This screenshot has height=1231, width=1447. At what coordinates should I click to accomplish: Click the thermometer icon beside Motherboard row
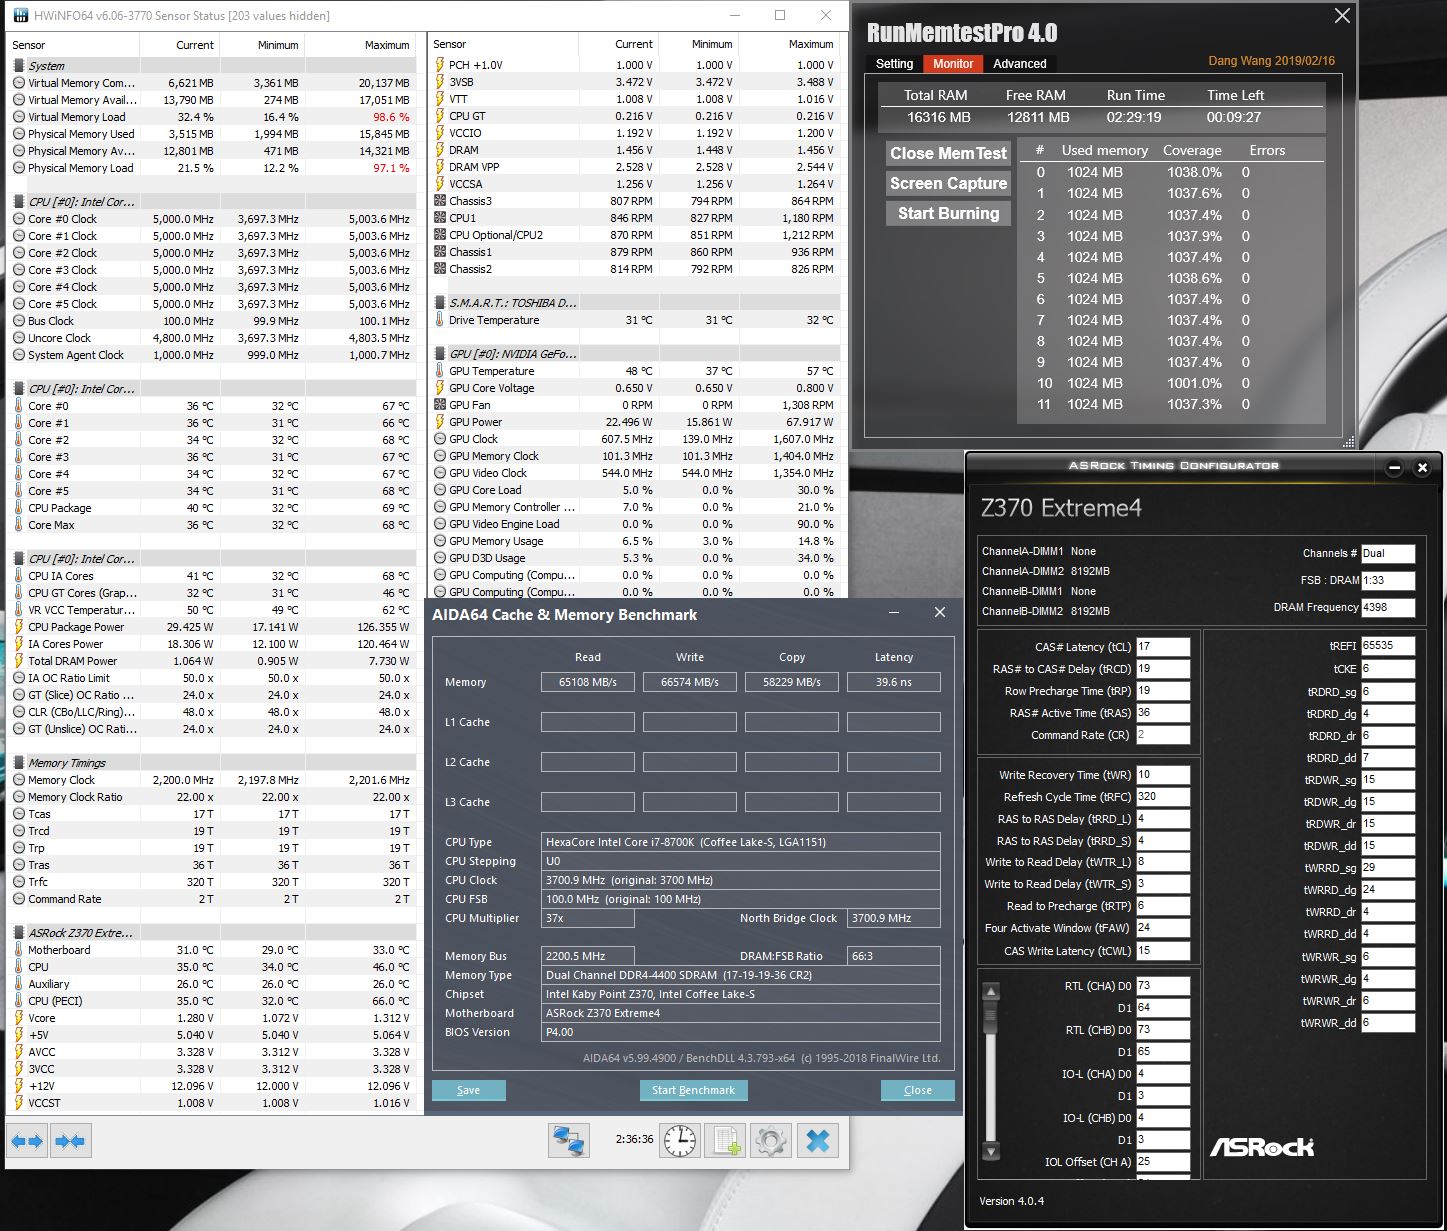pyautogui.click(x=19, y=950)
